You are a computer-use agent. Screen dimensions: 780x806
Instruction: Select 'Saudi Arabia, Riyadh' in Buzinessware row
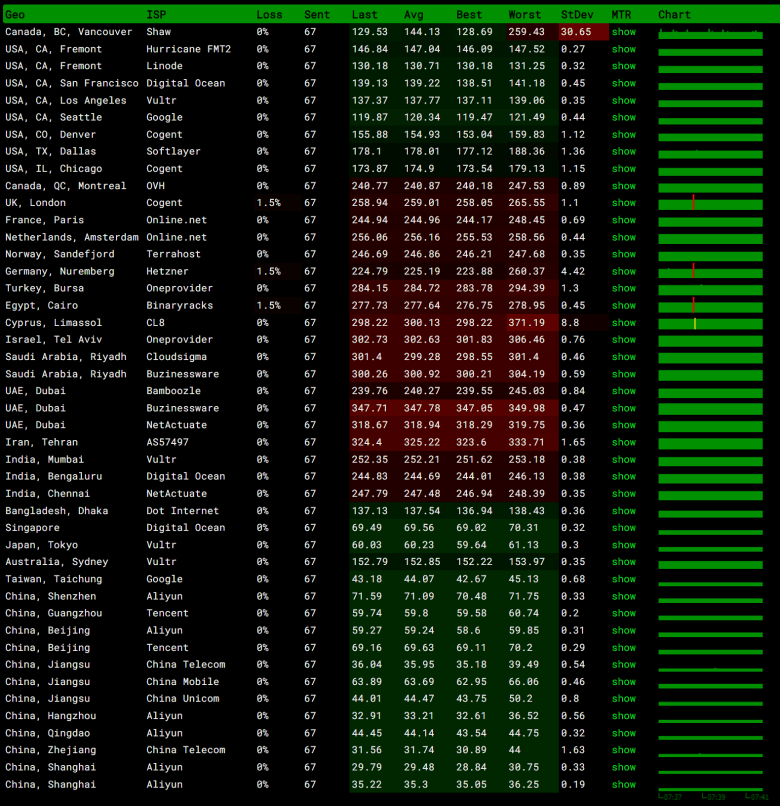pyautogui.click(x=66, y=374)
